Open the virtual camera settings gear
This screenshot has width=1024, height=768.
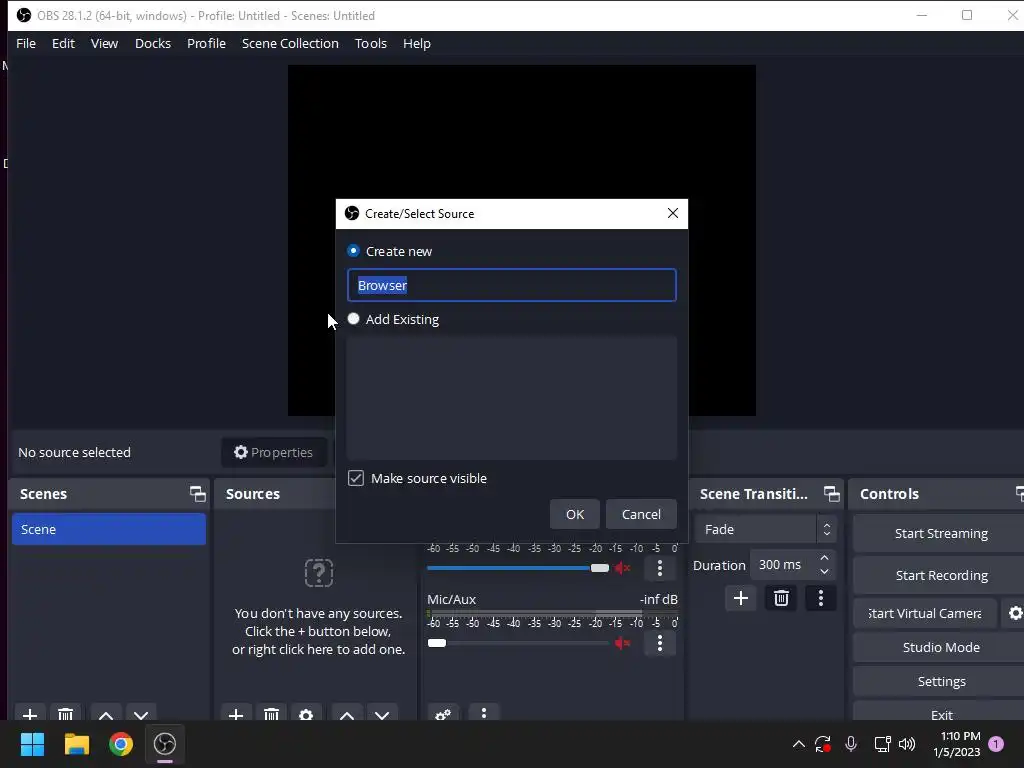click(x=1015, y=613)
